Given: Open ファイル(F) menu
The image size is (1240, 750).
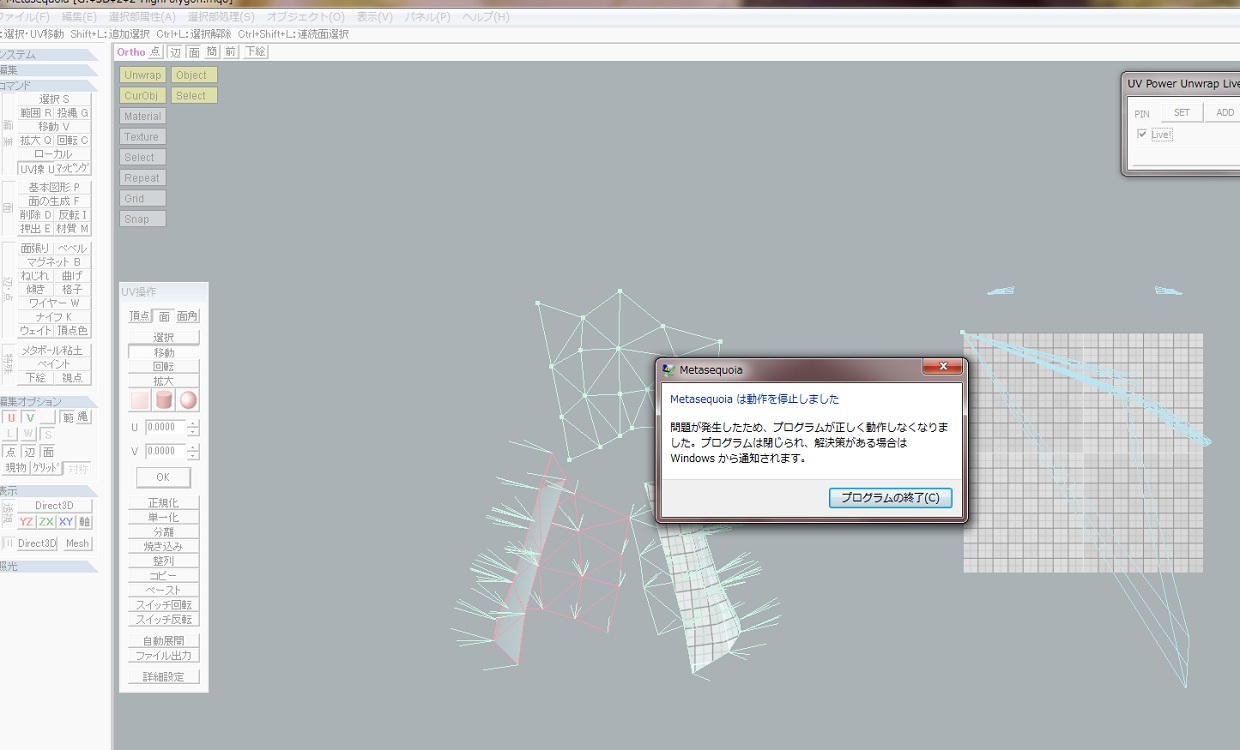Looking at the screenshot, I should pyautogui.click(x=24, y=17).
